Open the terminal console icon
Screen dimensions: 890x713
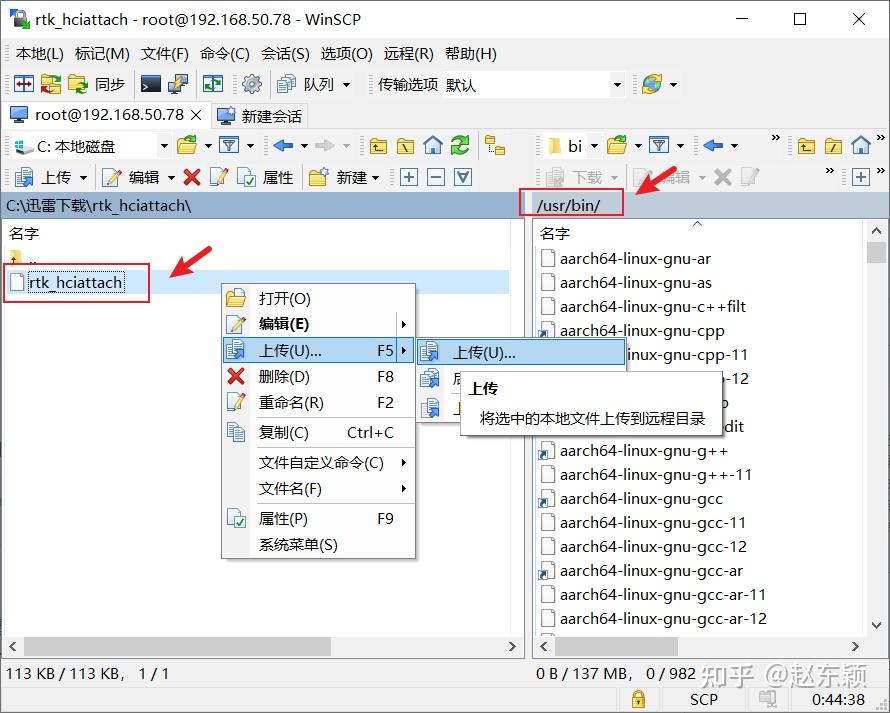[150, 84]
